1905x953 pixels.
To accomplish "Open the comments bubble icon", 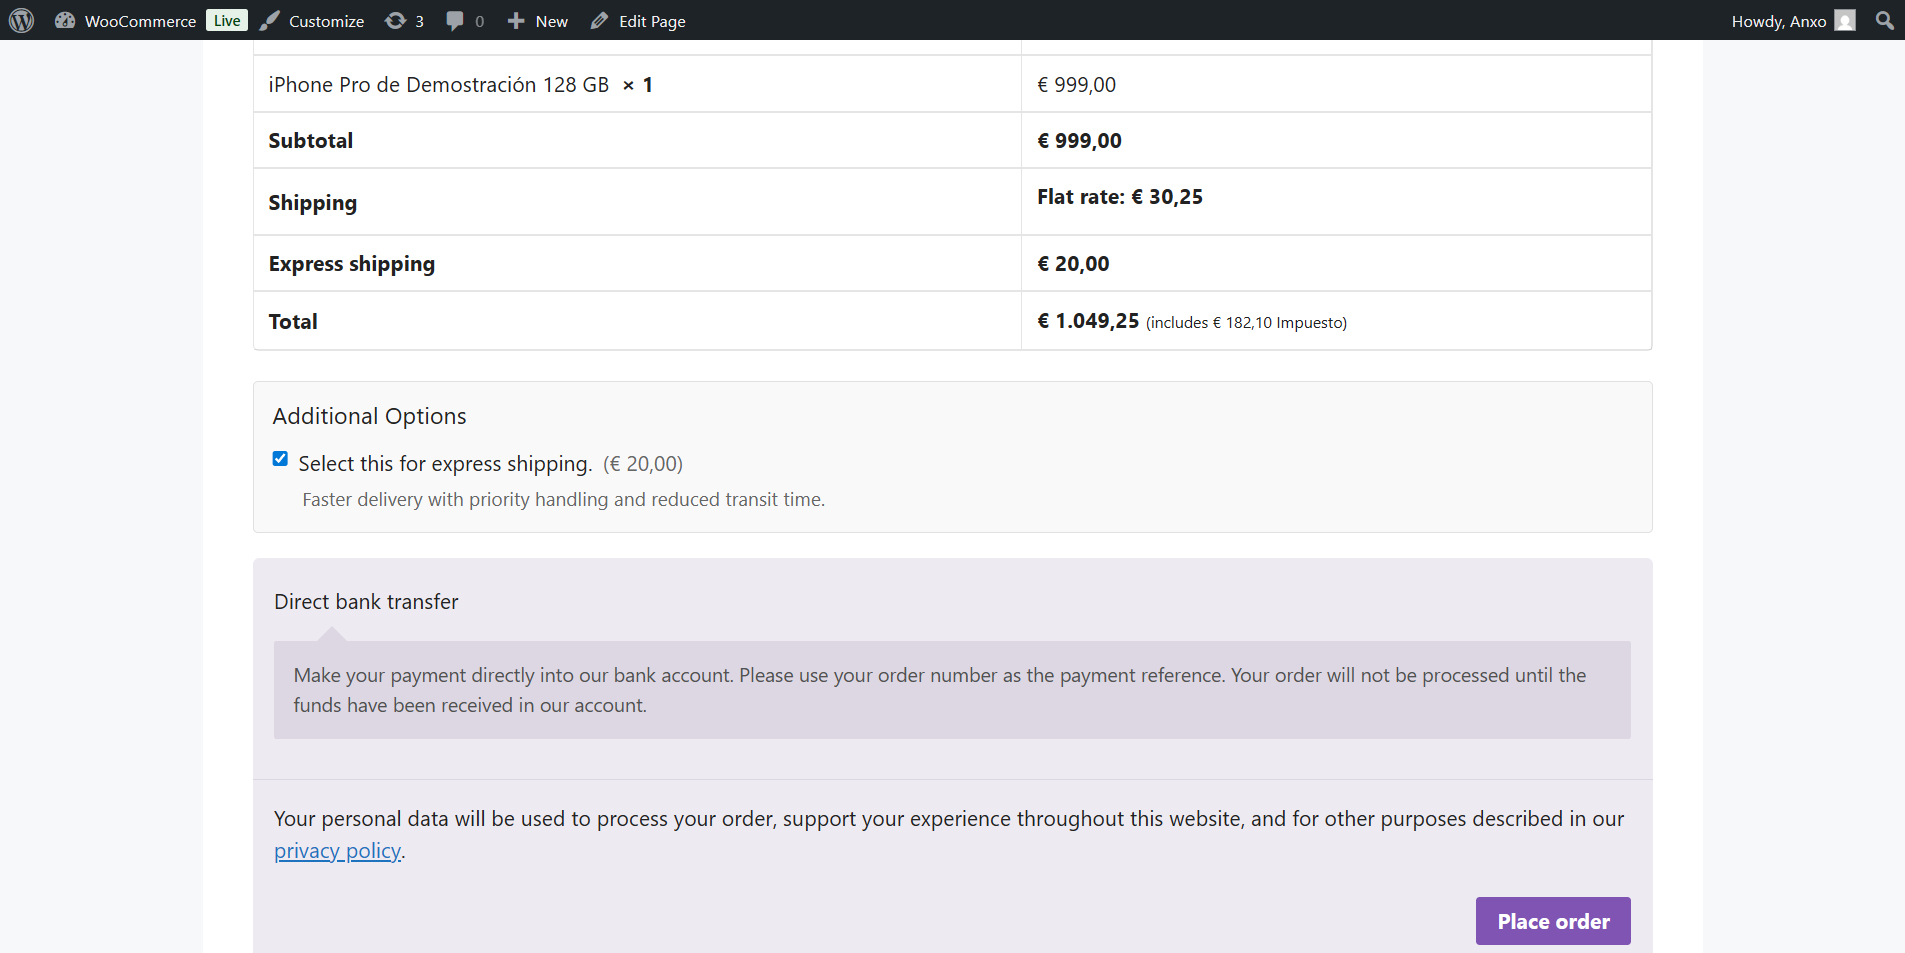I will tap(455, 21).
